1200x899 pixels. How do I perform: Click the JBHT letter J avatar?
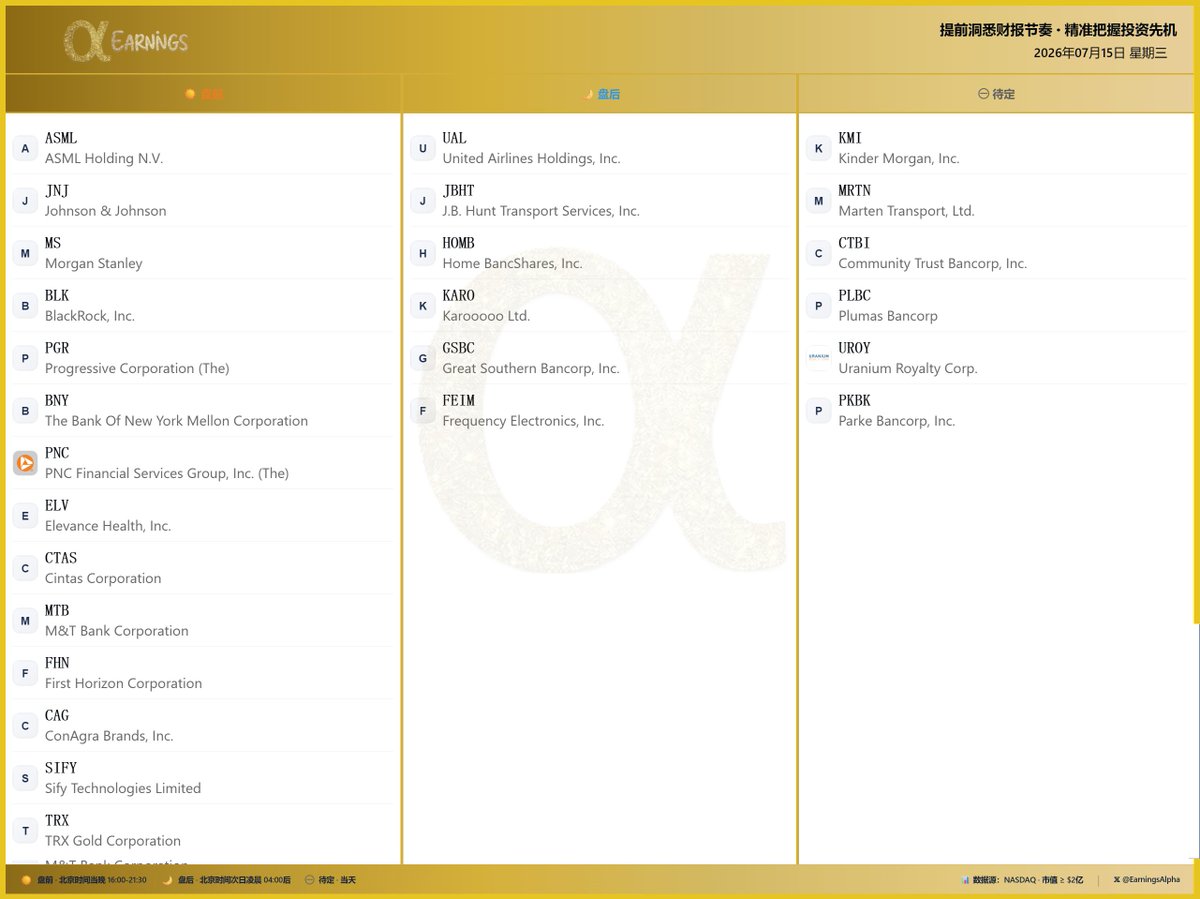[x=423, y=201]
